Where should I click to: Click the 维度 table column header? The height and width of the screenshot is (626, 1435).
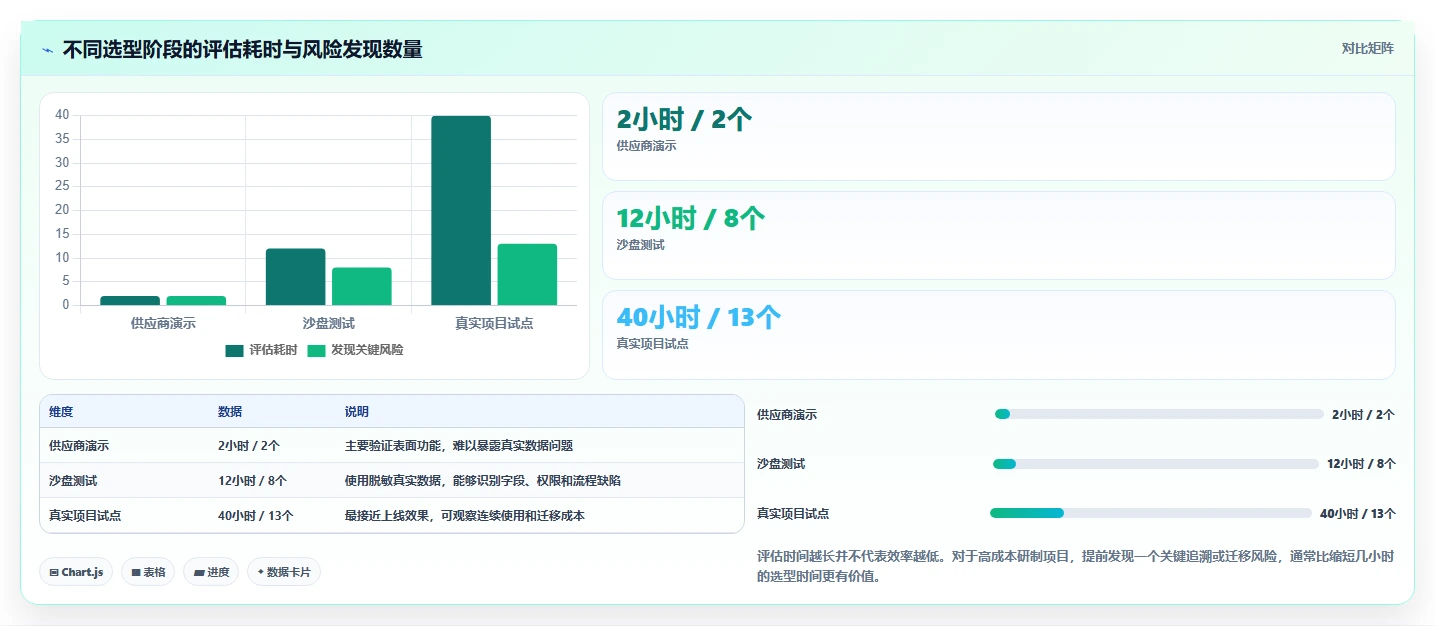61,412
